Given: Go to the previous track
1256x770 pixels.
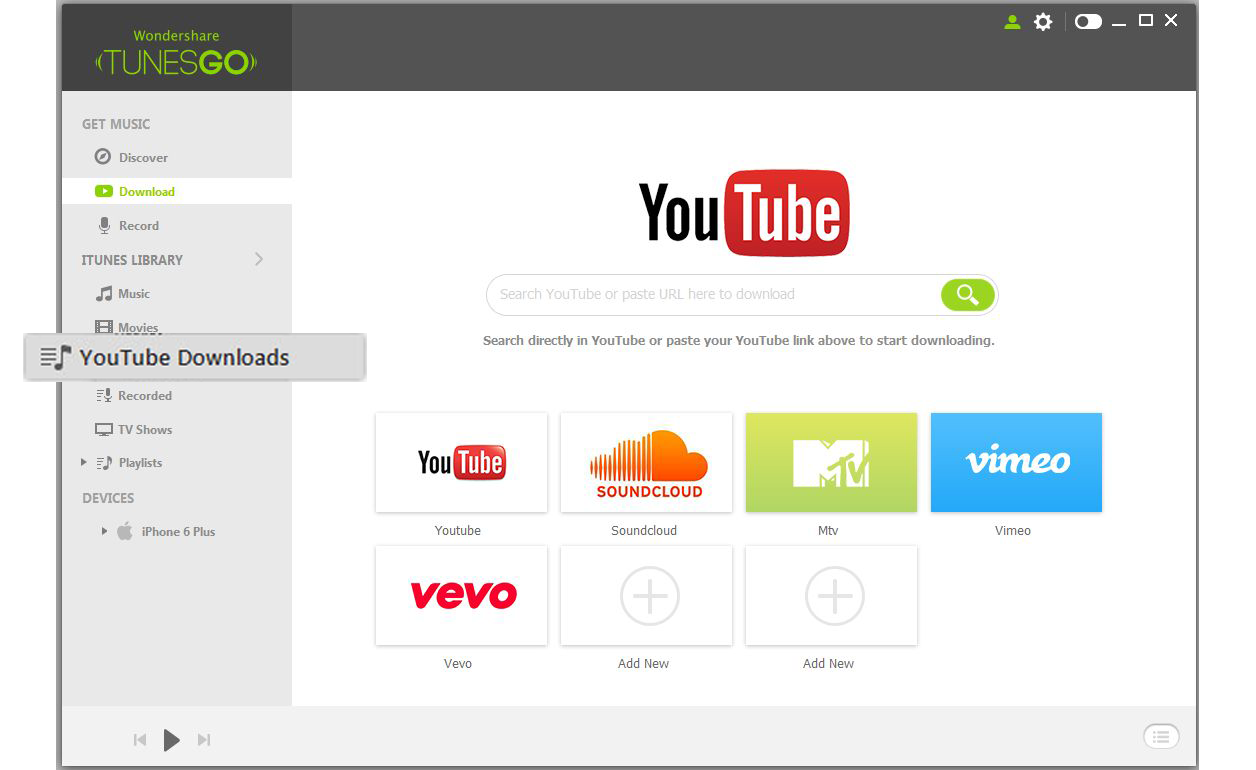Looking at the screenshot, I should 140,740.
